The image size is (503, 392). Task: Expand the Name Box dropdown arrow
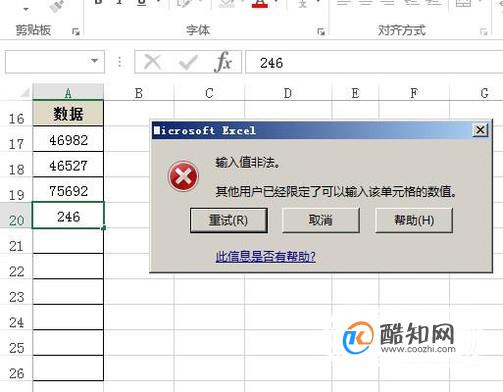coord(94,61)
